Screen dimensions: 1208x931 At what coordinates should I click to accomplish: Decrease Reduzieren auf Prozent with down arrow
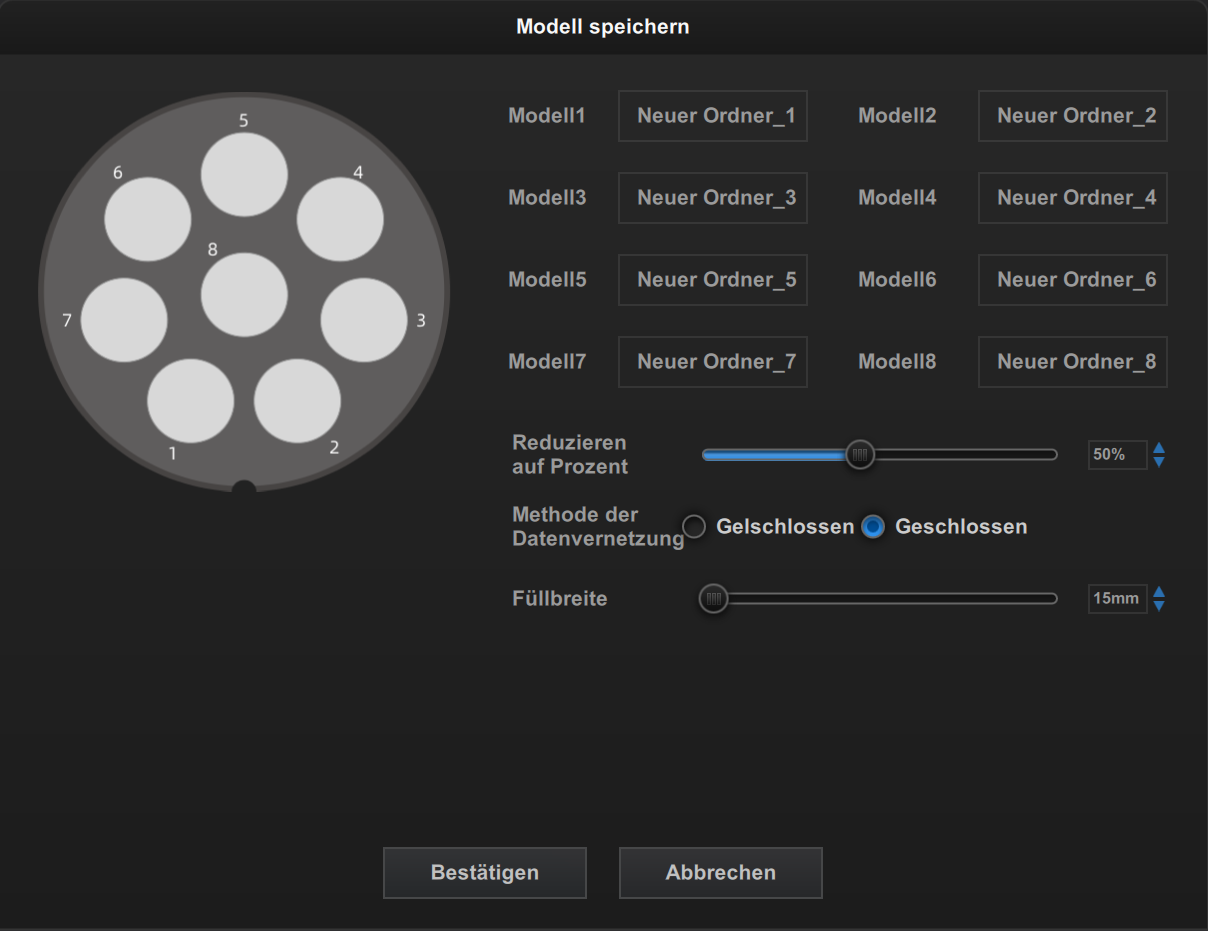1159,462
